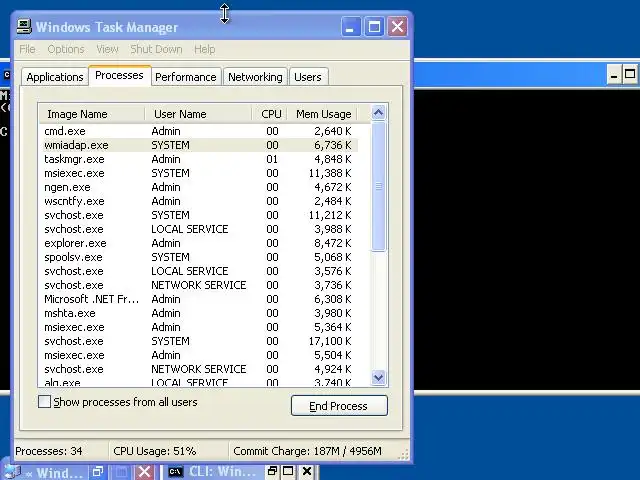
Task: Select the mshta.exe process
Action: [199, 313]
